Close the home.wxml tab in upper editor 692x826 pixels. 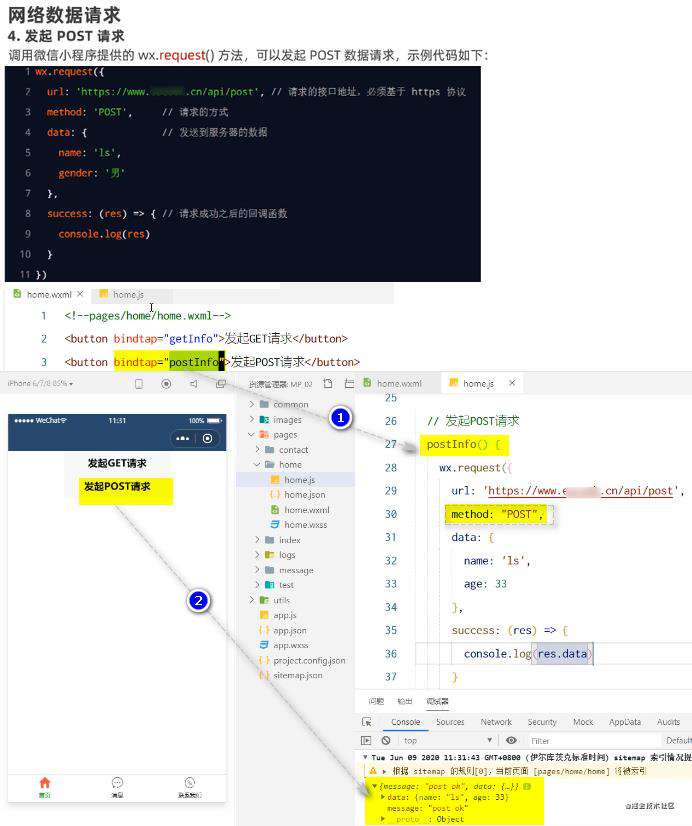click(x=80, y=294)
